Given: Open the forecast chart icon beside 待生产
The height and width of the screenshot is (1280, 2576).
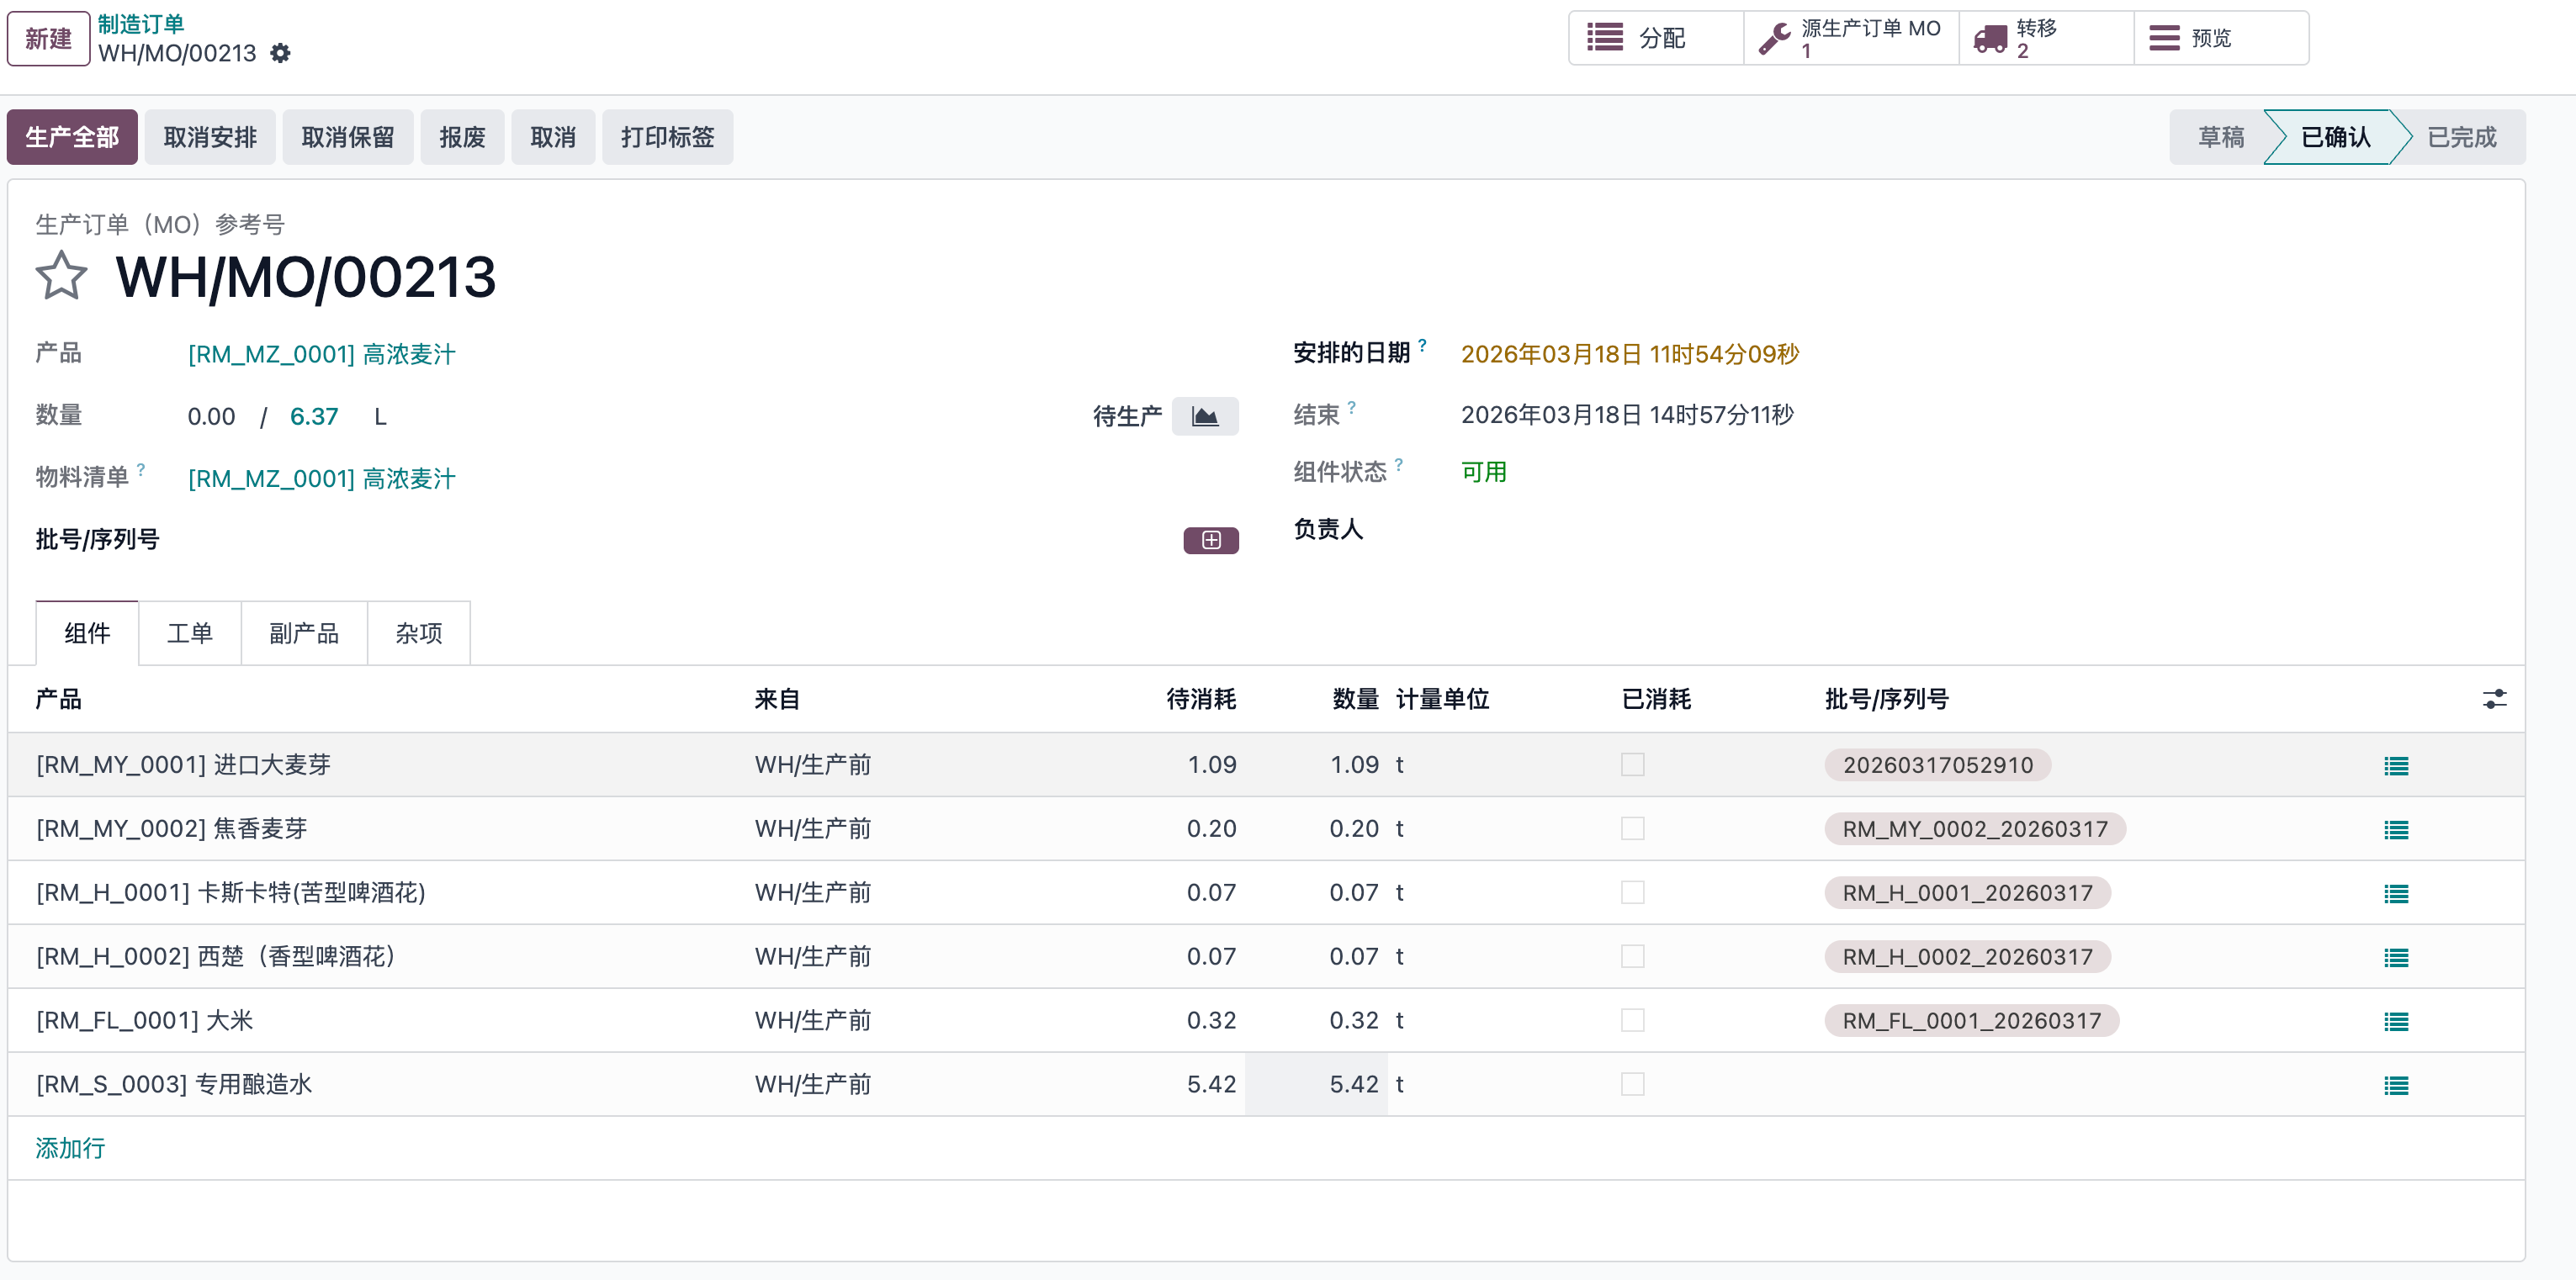Looking at the screenshot, I should tap(1205, 416).
